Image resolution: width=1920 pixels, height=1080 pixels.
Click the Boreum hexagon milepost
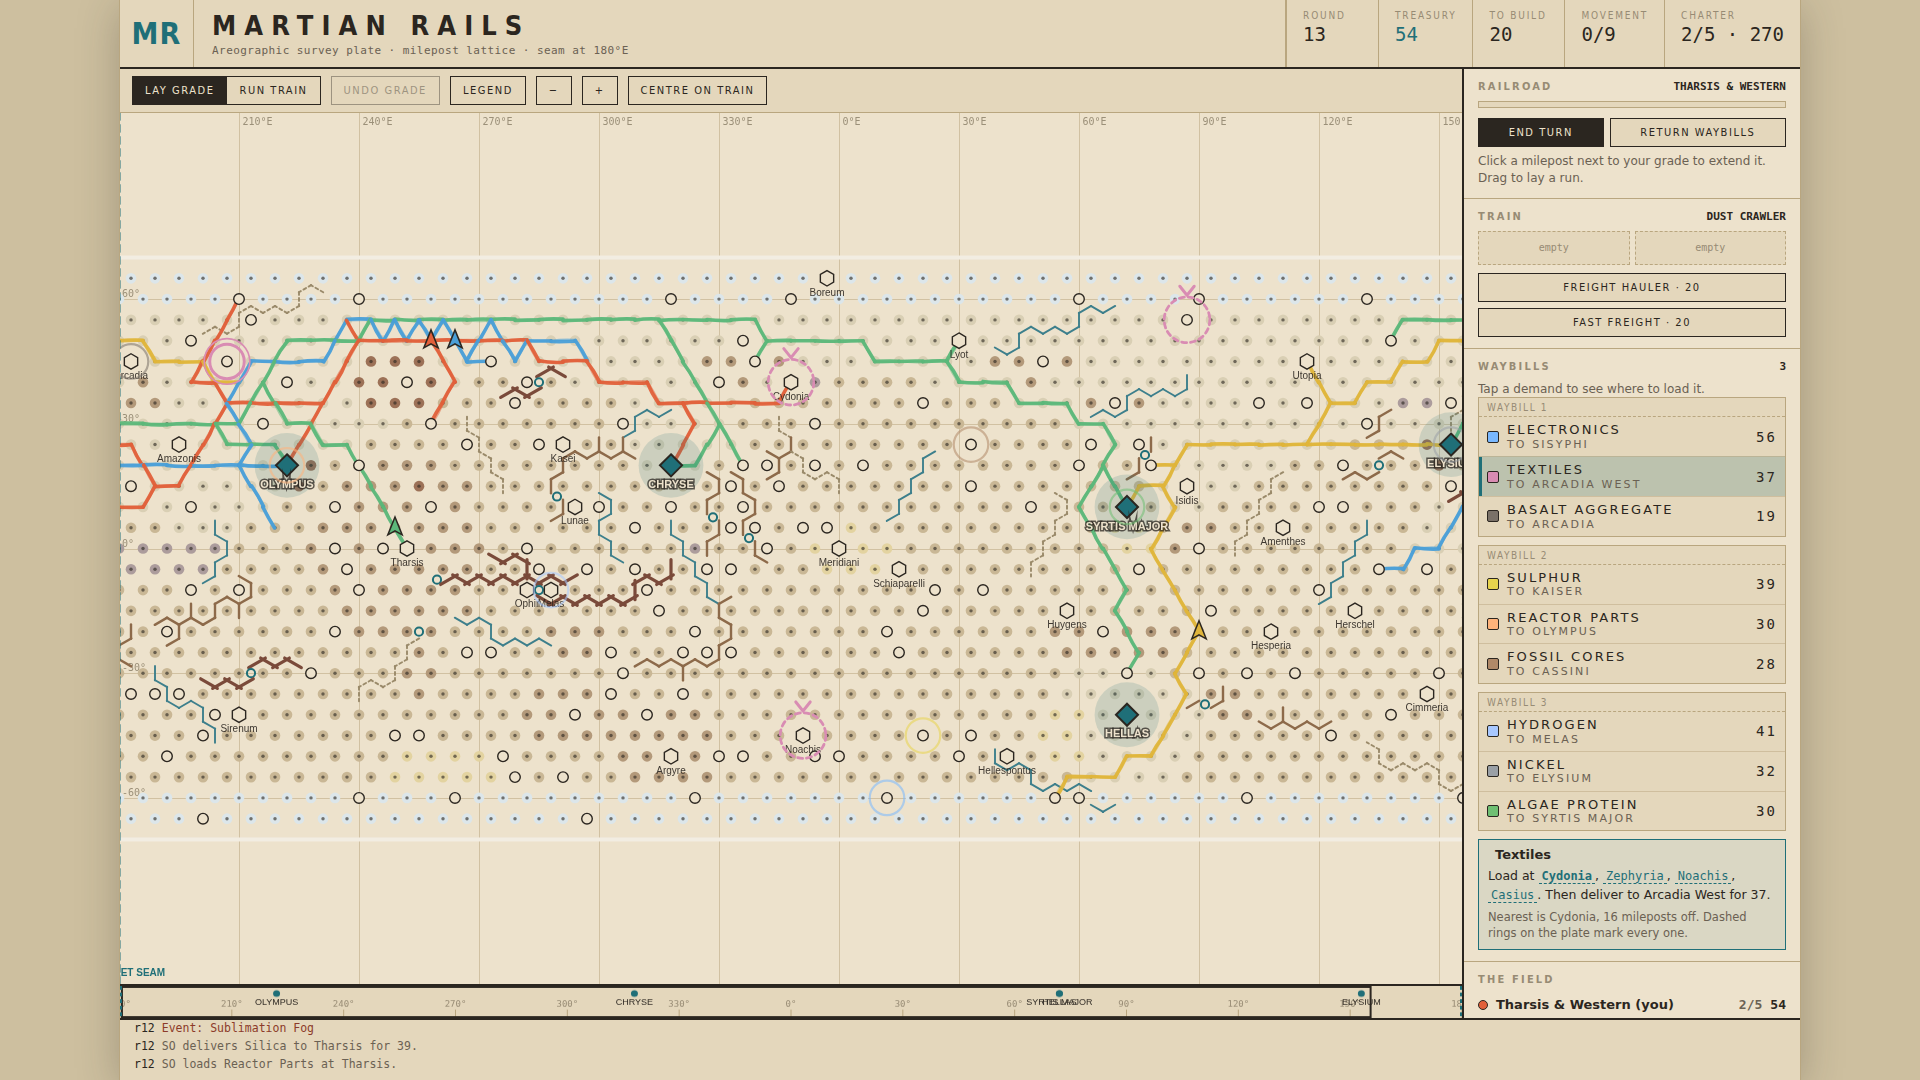(827, 278)
